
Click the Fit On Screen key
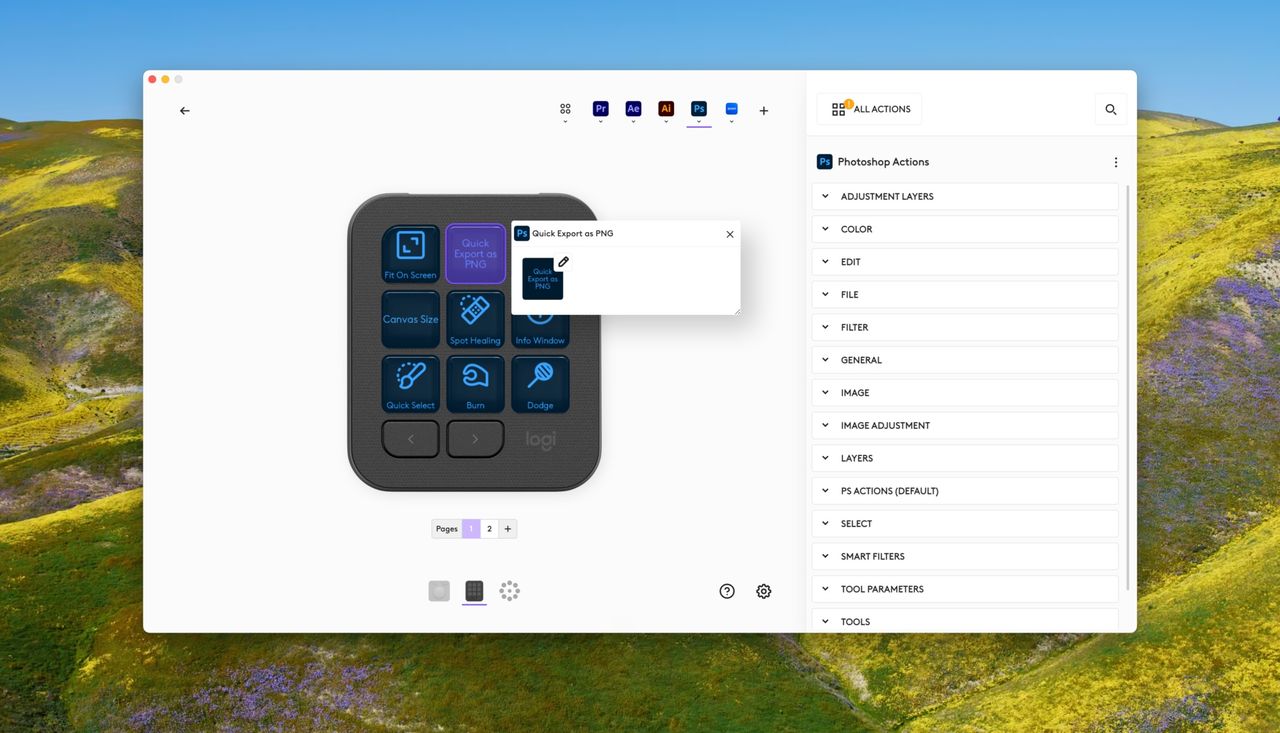[410, 253]
